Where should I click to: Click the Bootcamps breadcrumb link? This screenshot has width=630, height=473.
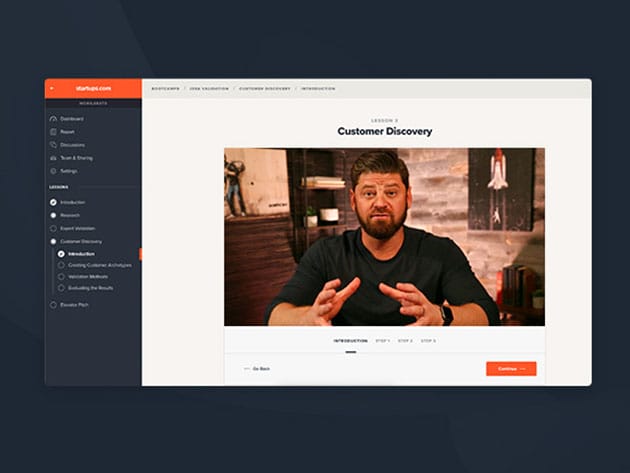coord(166,88)
